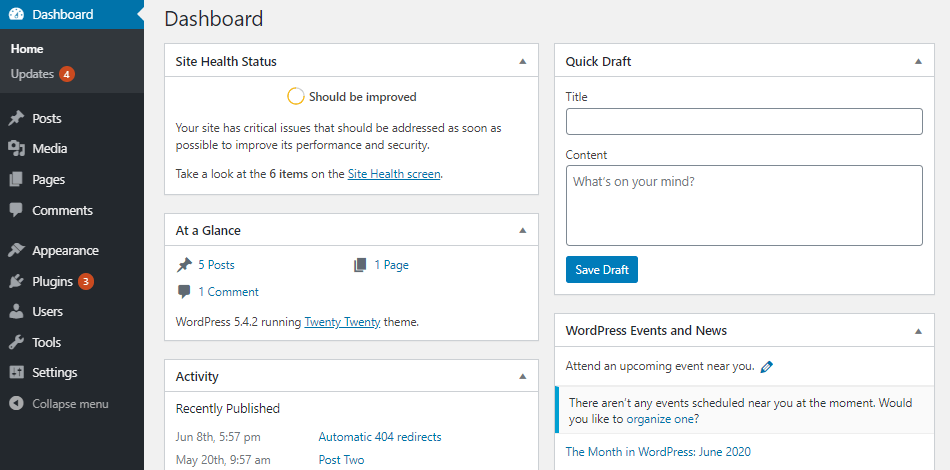Open the Settings menu label
Viewport: 950px width, 470px height.
[x=55, y=372]
